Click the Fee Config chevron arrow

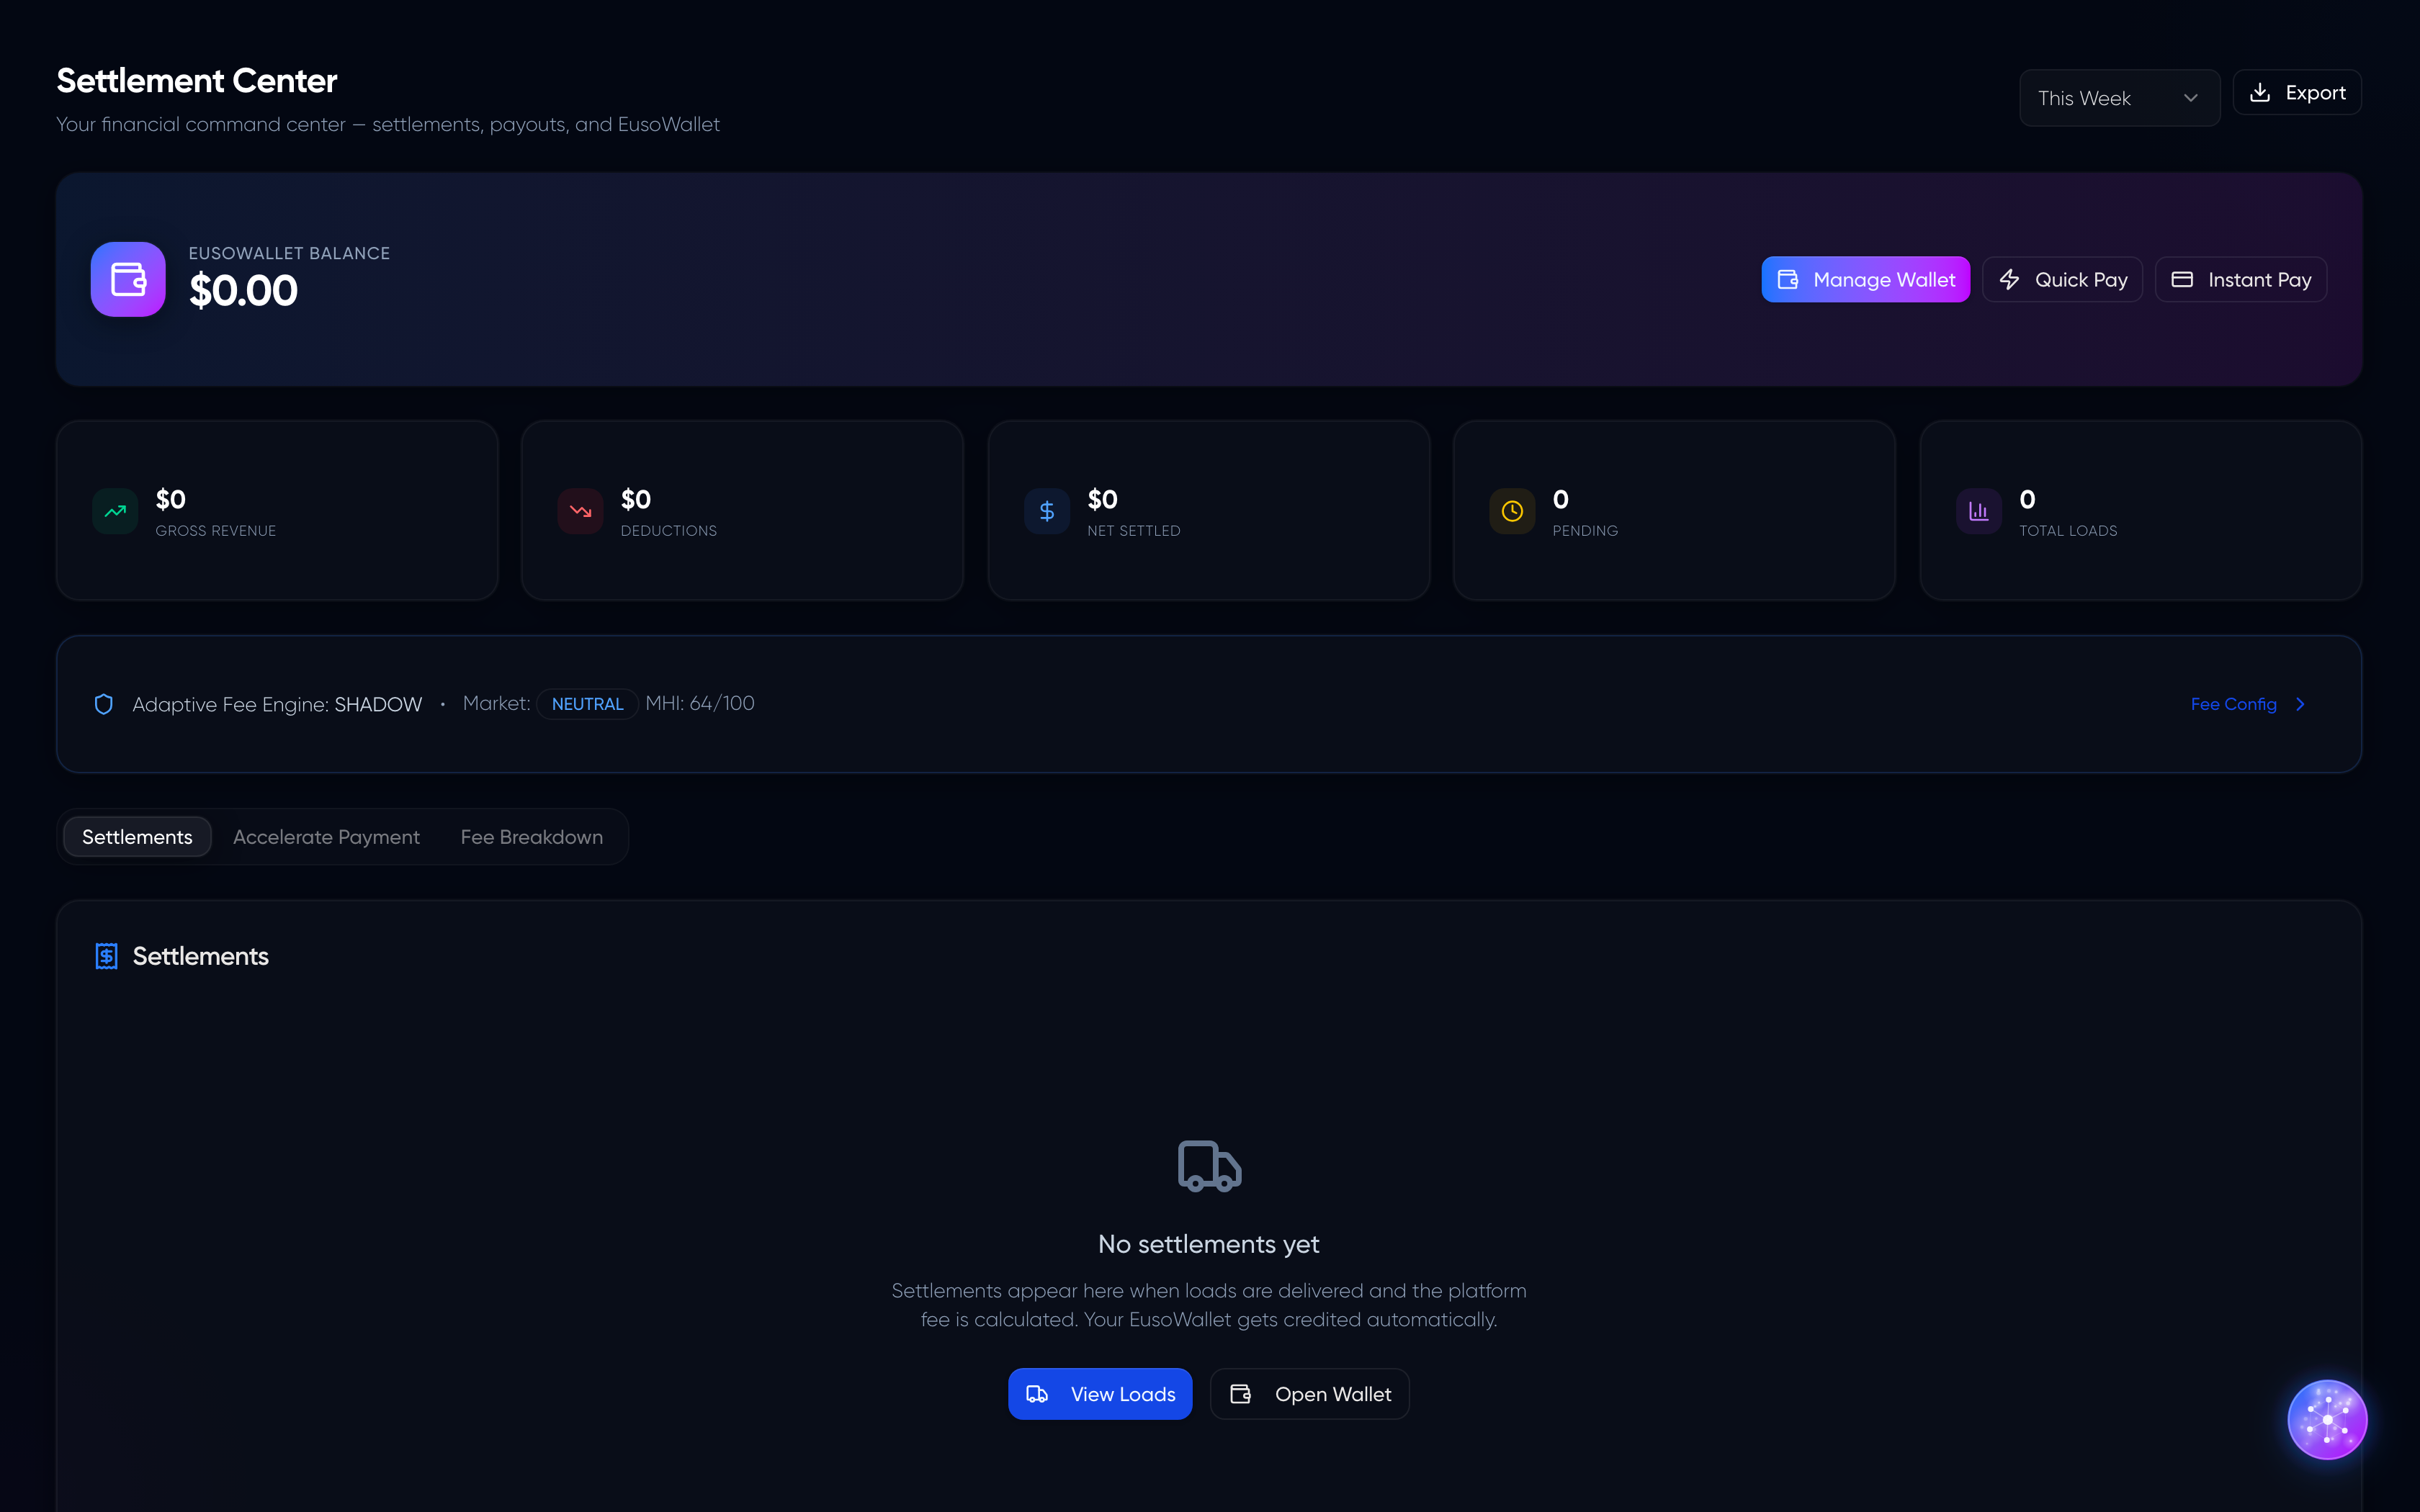pyautogui.click(x=2300, y=704)
